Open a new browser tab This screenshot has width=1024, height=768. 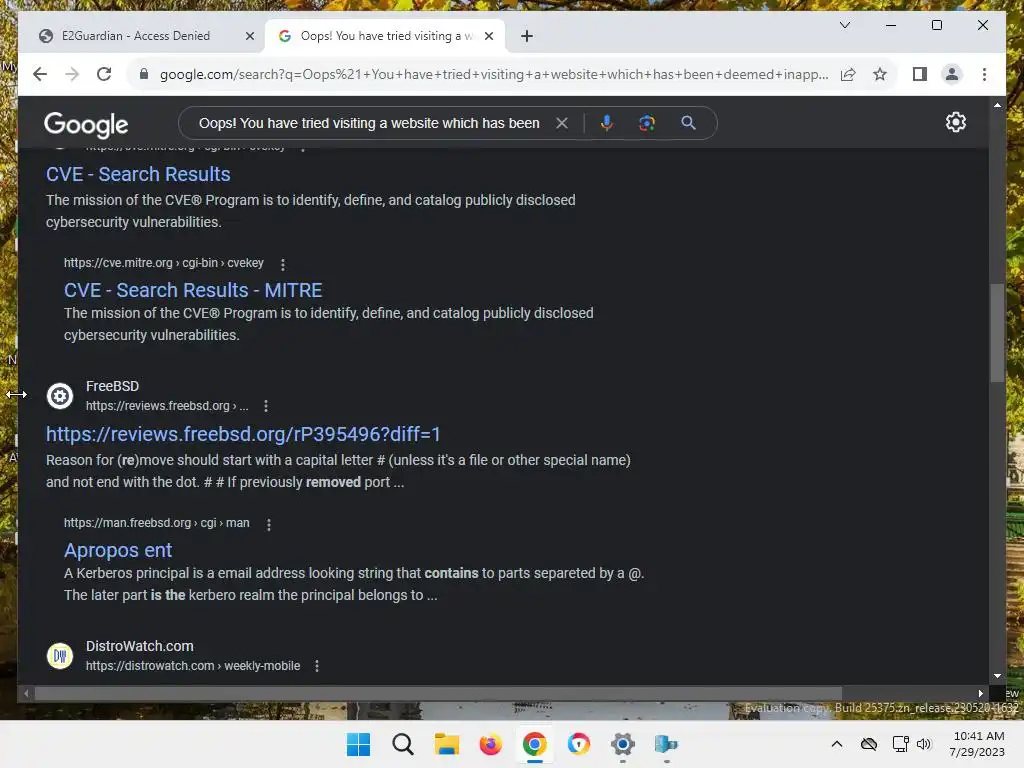tap(527, 36)
